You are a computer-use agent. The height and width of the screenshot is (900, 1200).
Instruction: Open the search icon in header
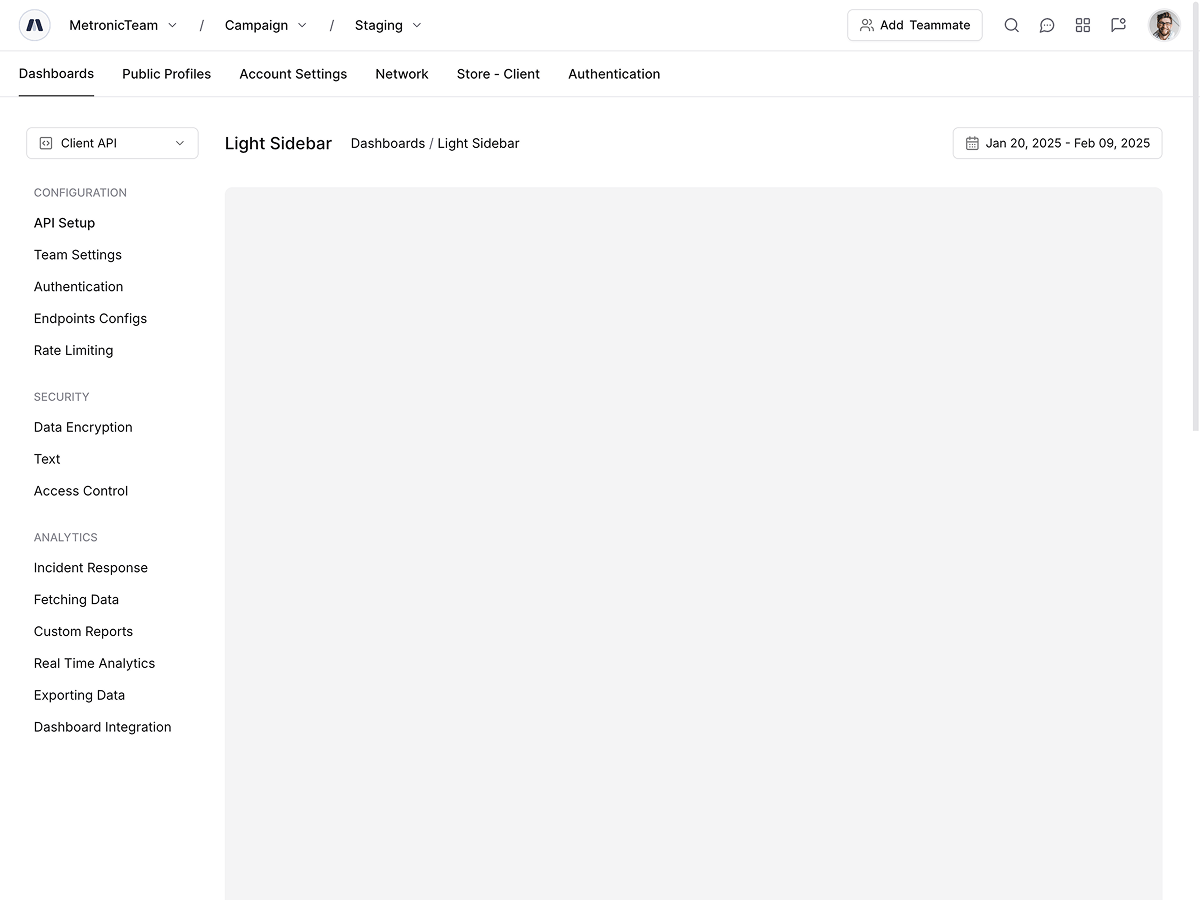(1011, 25)
